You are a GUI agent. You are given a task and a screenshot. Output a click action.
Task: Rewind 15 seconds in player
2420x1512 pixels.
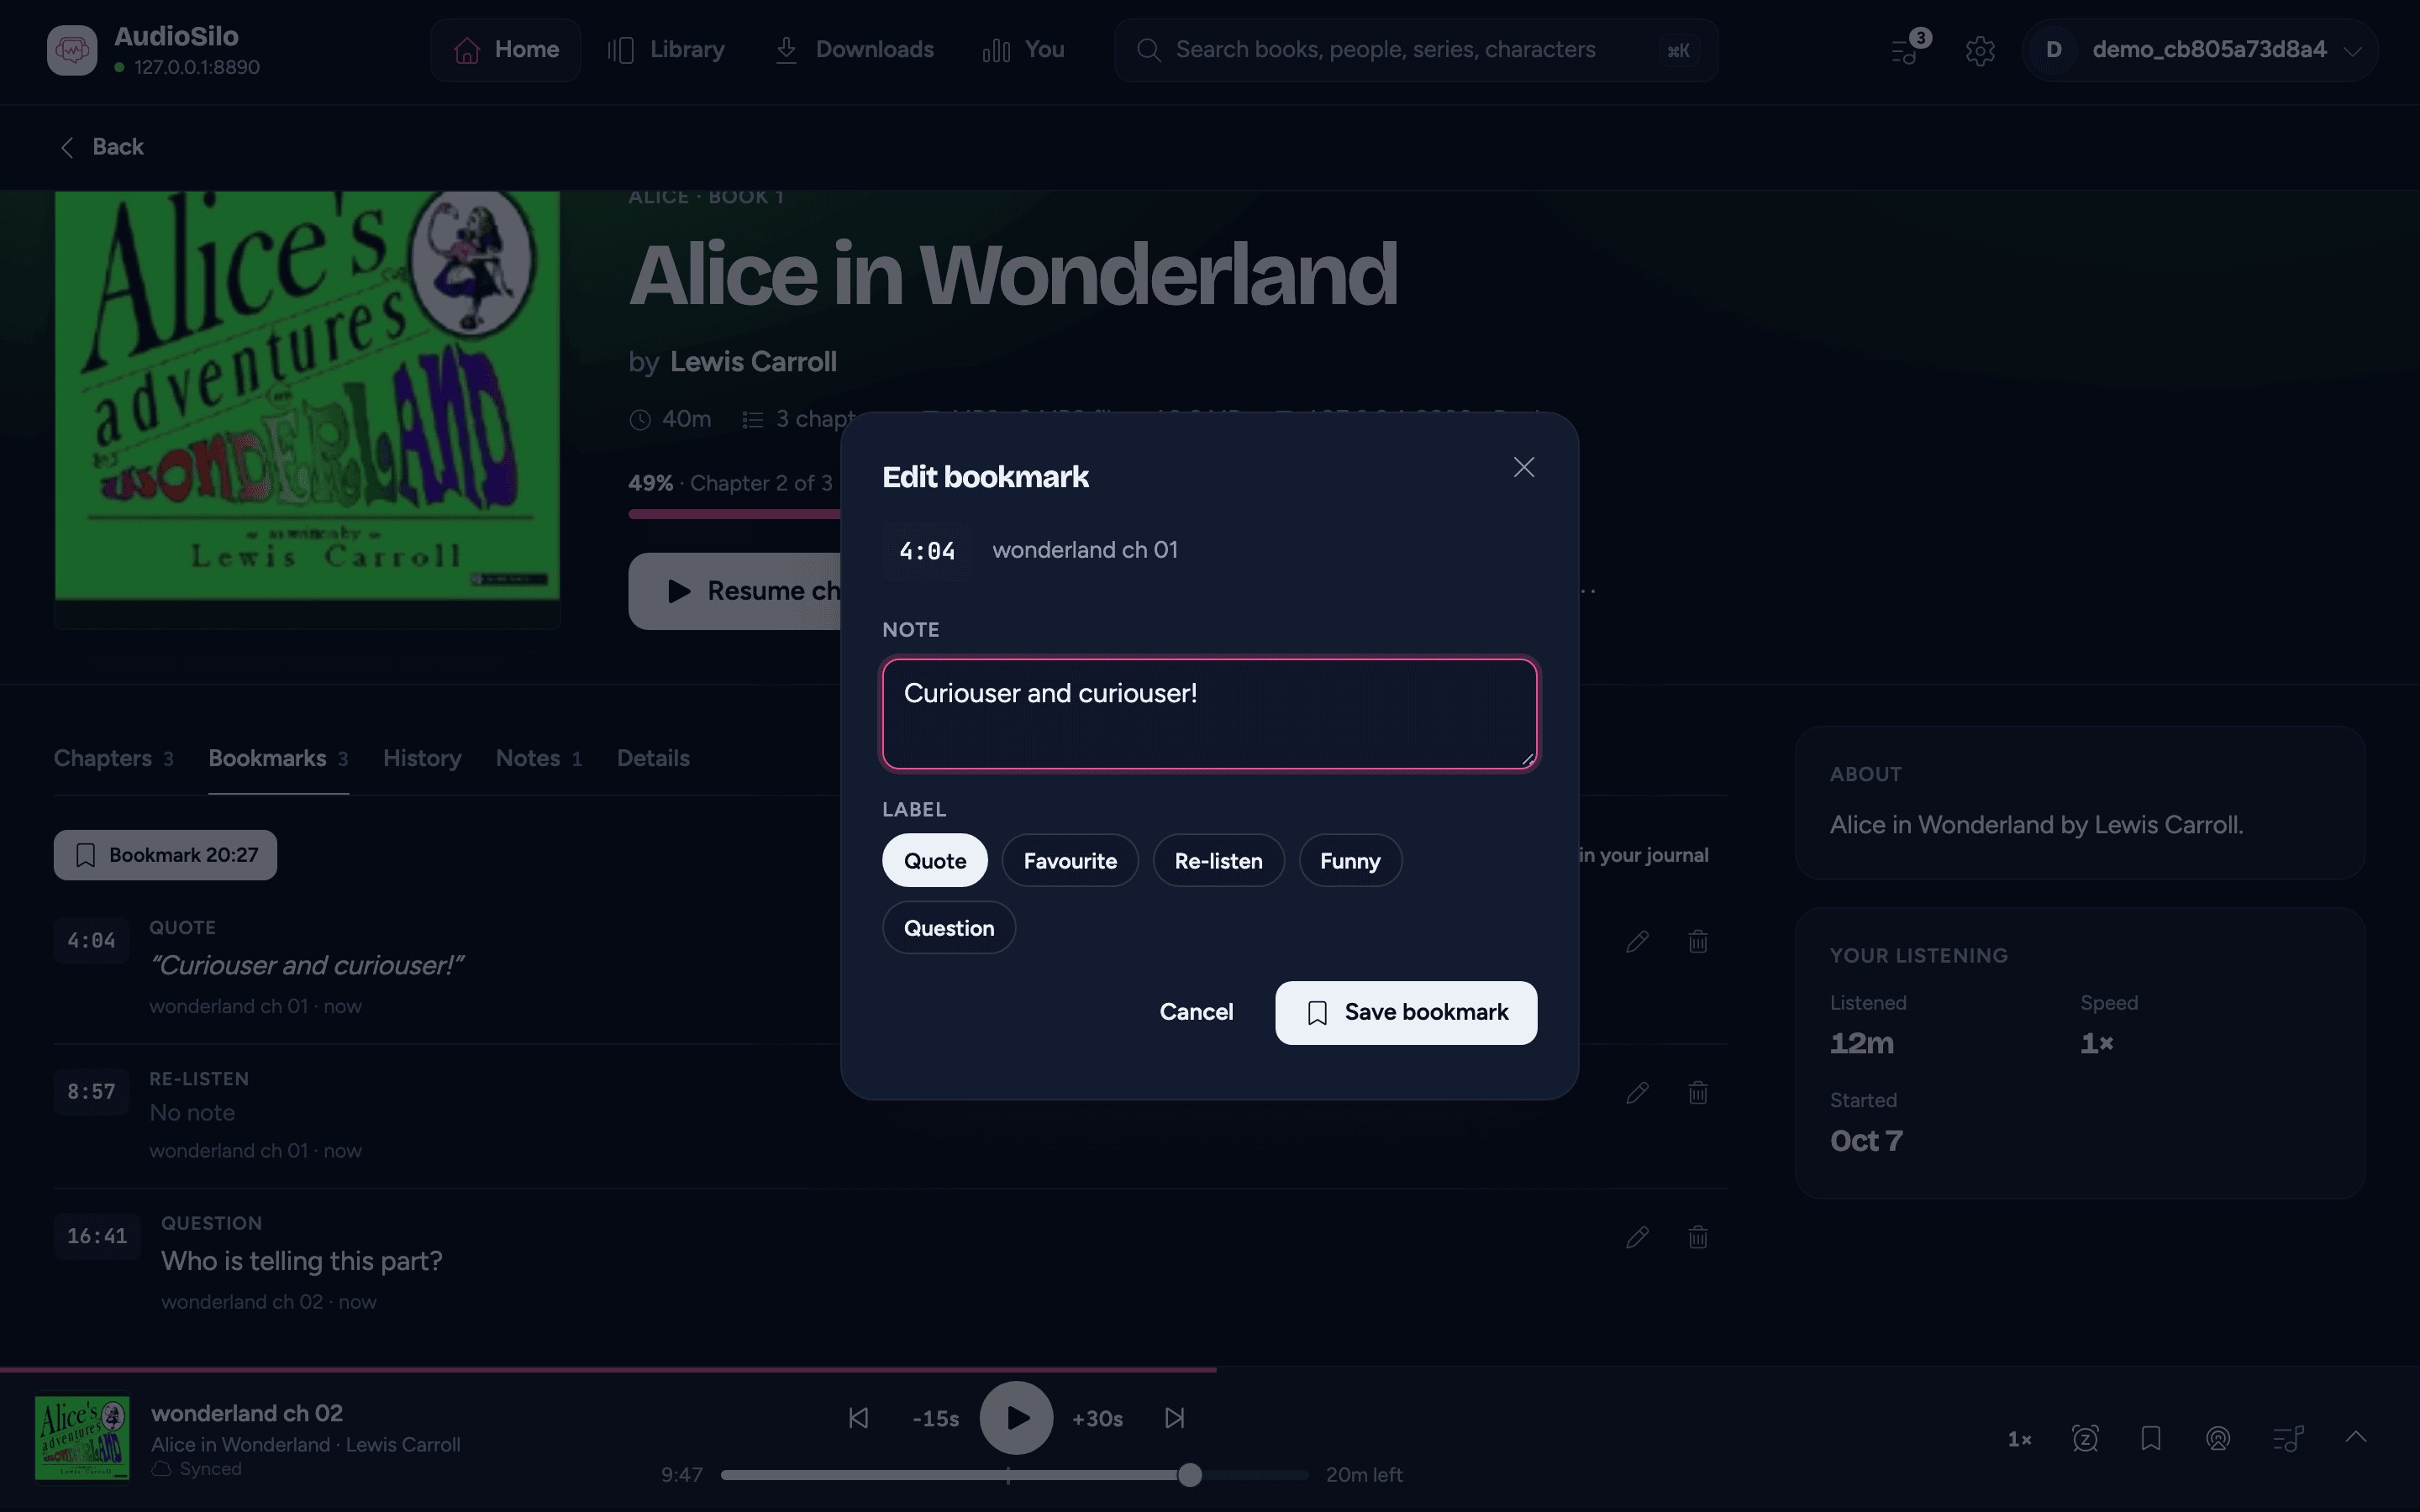coord(935,1418)
